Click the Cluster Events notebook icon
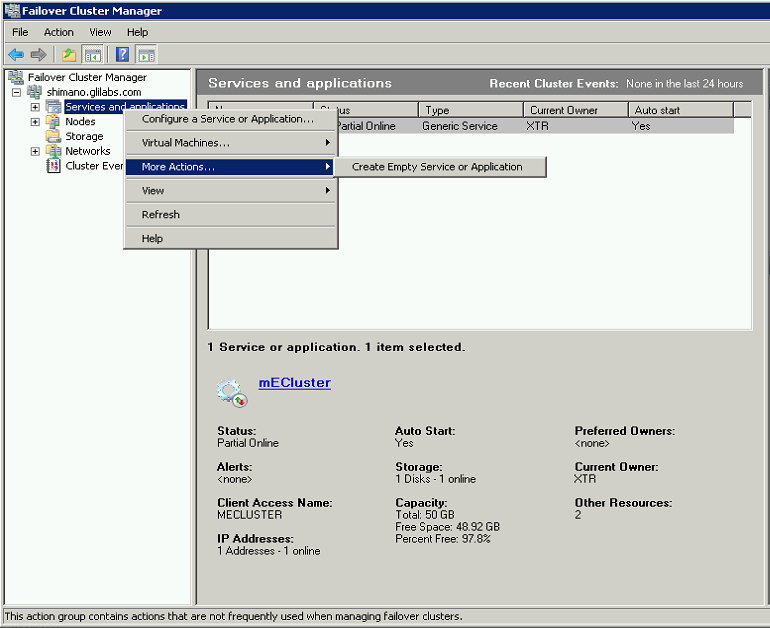The width and height of the screenshot is (770, 628). [x=54, y=166]
